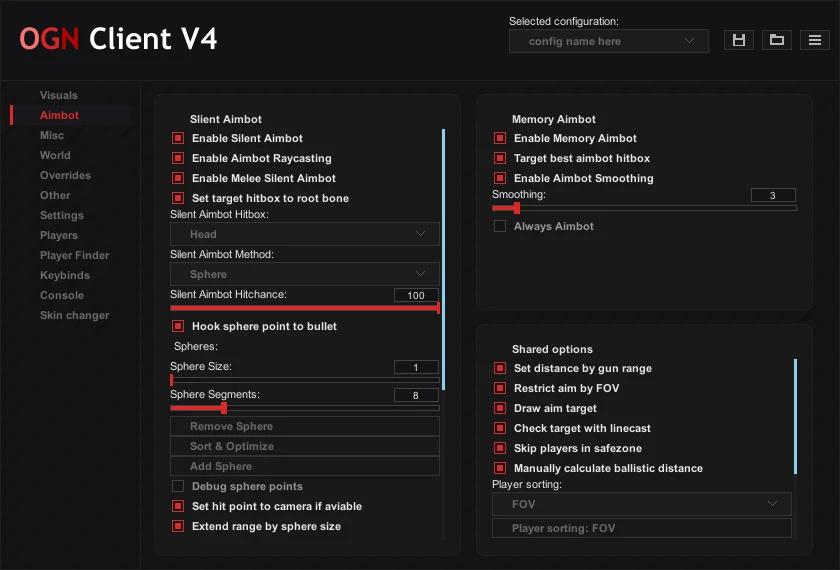Toggle Enable Silent Aimbot checkbox
This screenshot has height=570, width=840.
coord(178,138)
